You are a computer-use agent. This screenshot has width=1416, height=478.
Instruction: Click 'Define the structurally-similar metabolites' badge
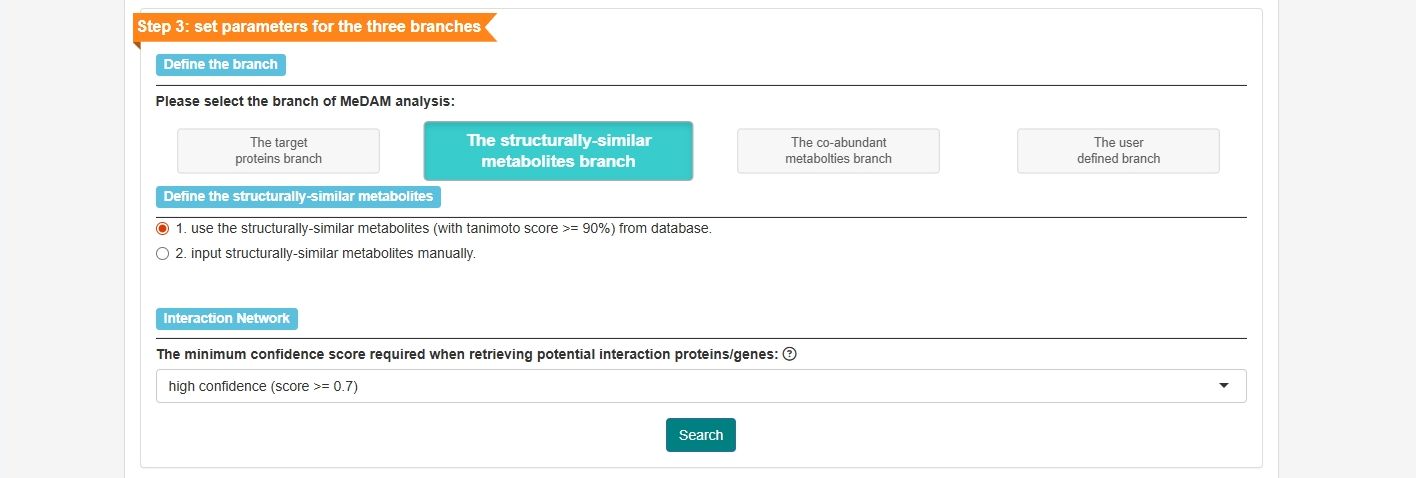(298, 196)
